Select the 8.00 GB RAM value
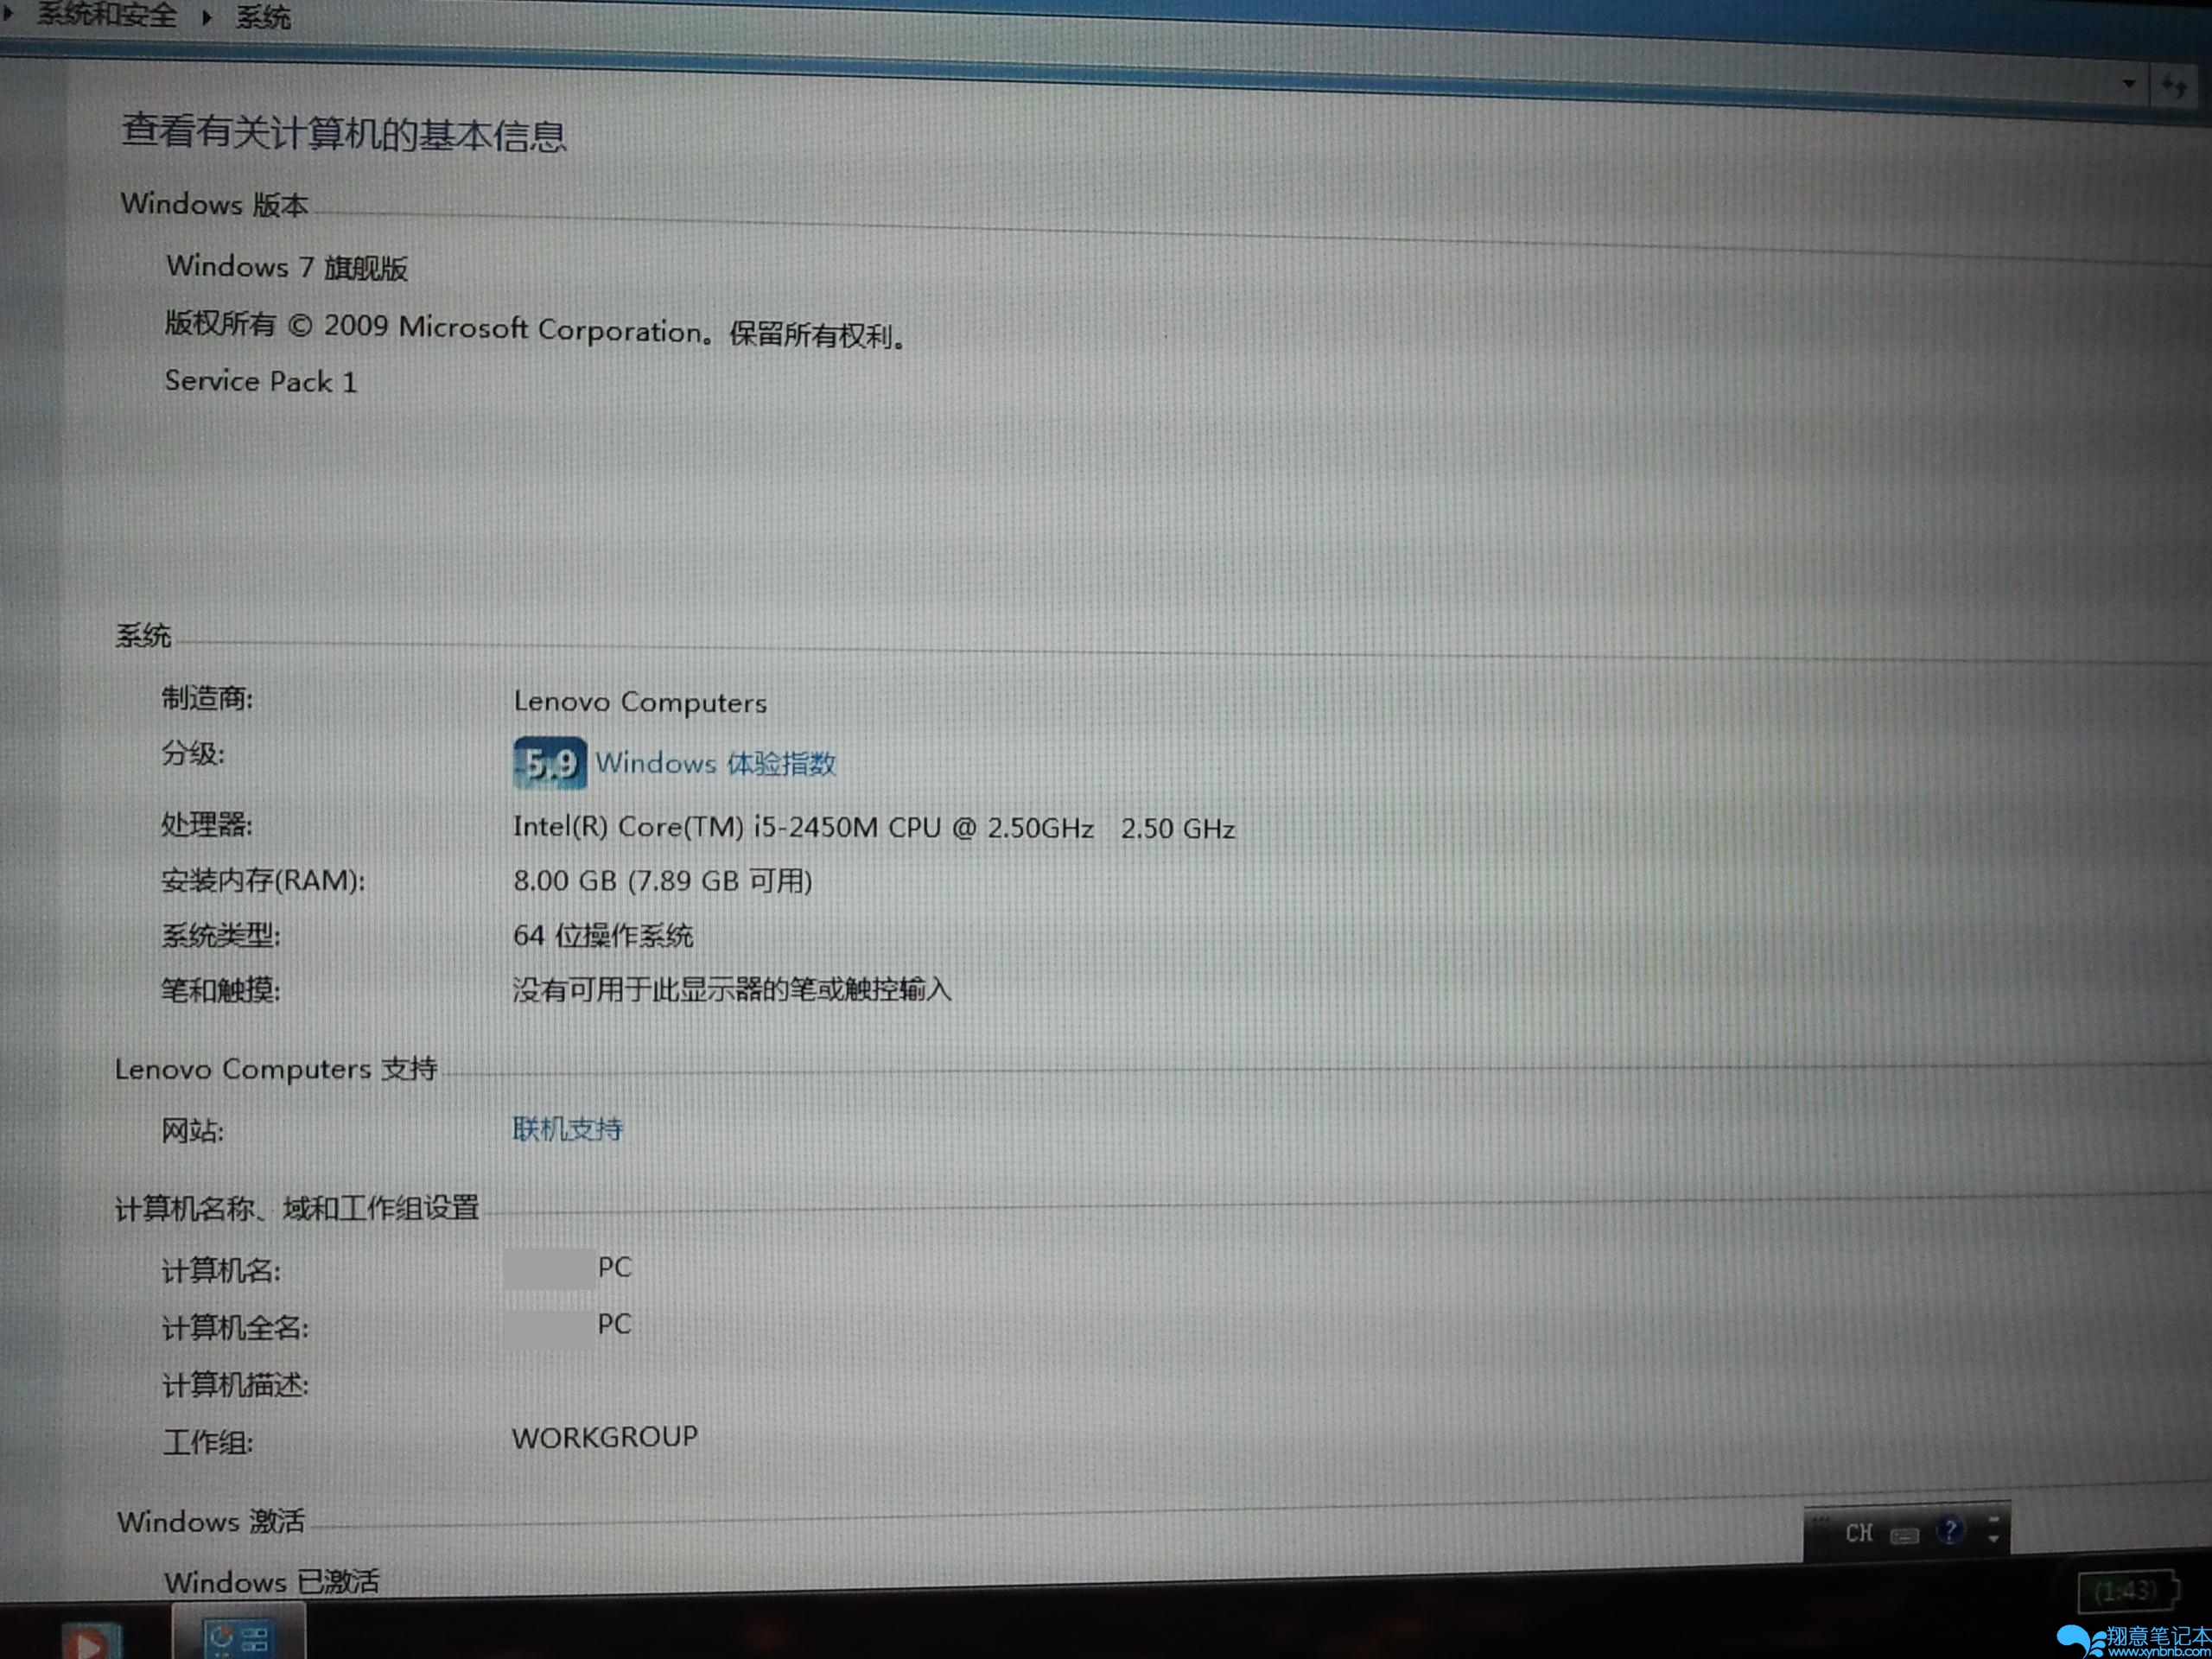This screenshot has height=1659, width=2212. click(662, 881)
